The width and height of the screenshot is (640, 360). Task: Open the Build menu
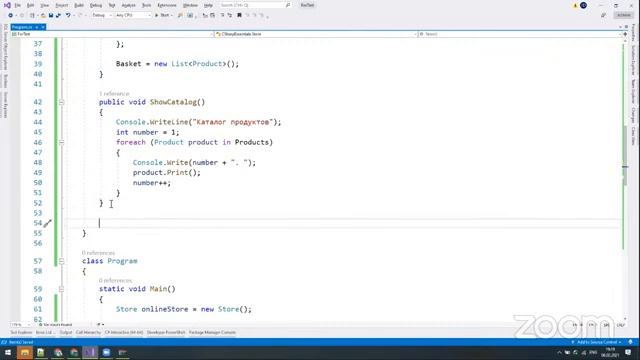(79, 5)
